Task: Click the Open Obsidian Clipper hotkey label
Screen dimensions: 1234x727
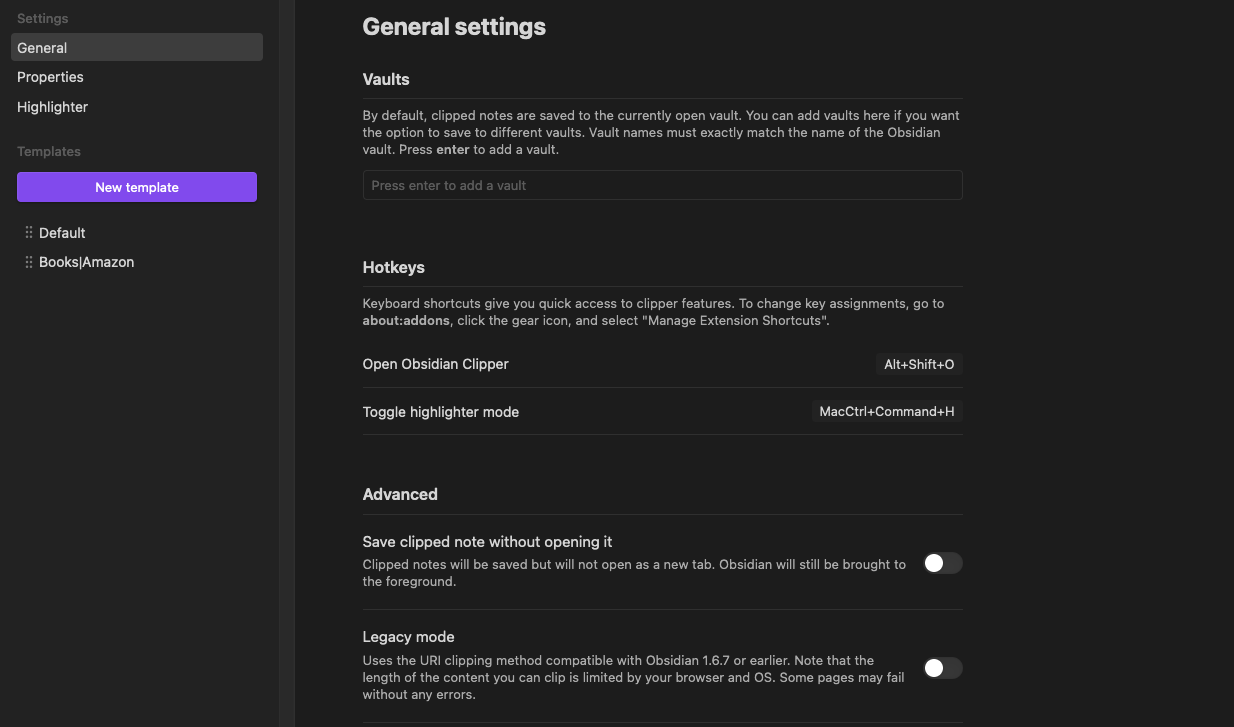Action: (435, 364)
